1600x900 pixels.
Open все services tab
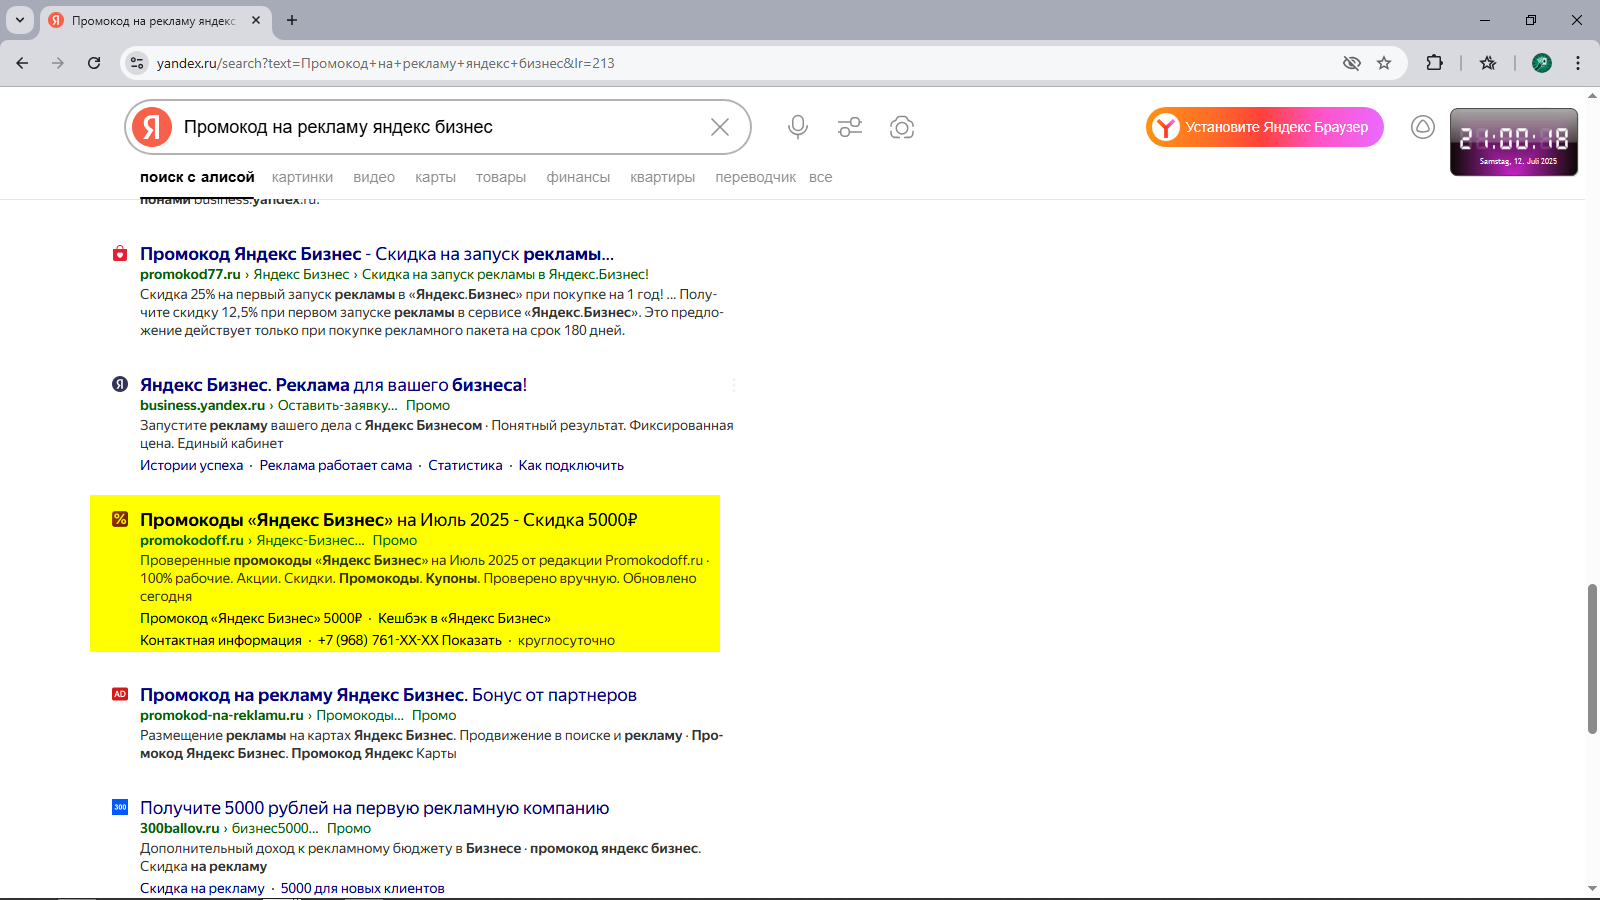(821, 177)
